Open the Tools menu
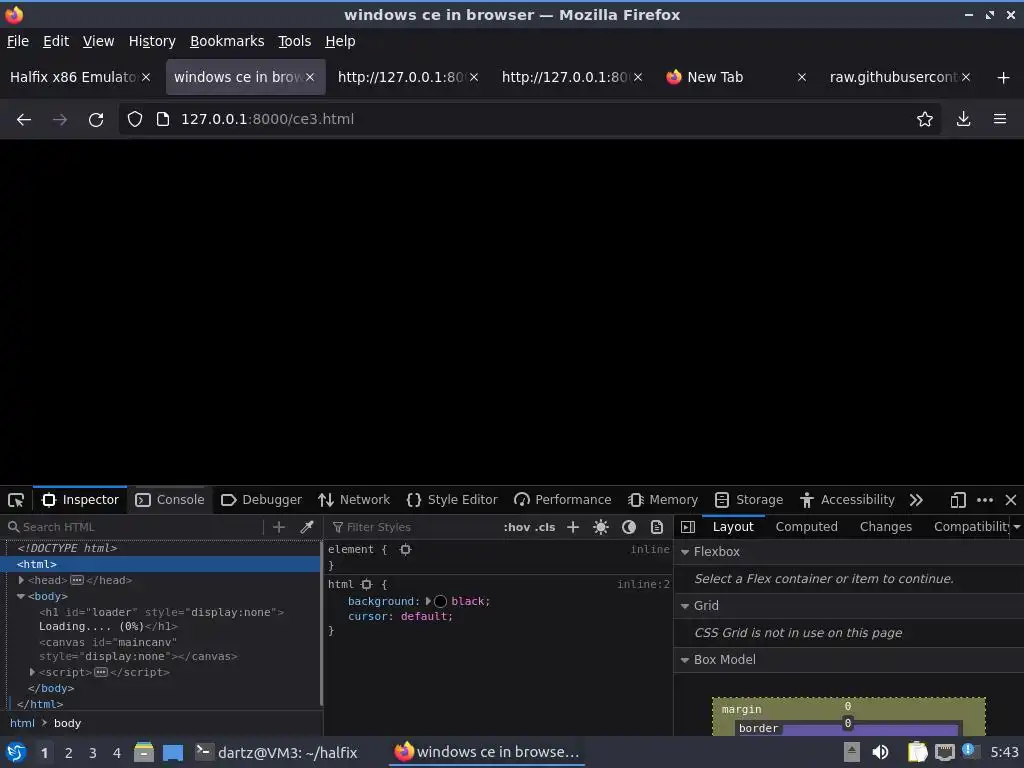1024x768 pixels. [x=295, y=41]
